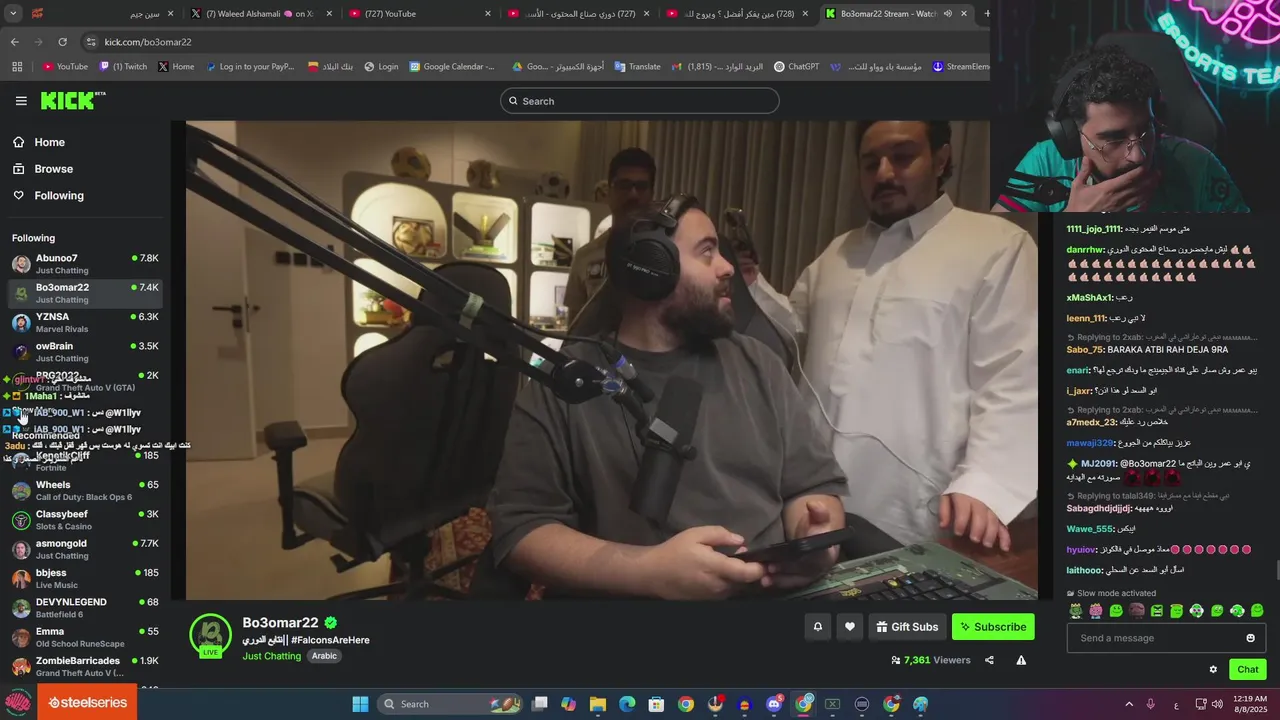The height and width of the screenshot is (720, 1280).
Task: Click the microphone icon in the system tray
Action: [x=1151, y=704]
